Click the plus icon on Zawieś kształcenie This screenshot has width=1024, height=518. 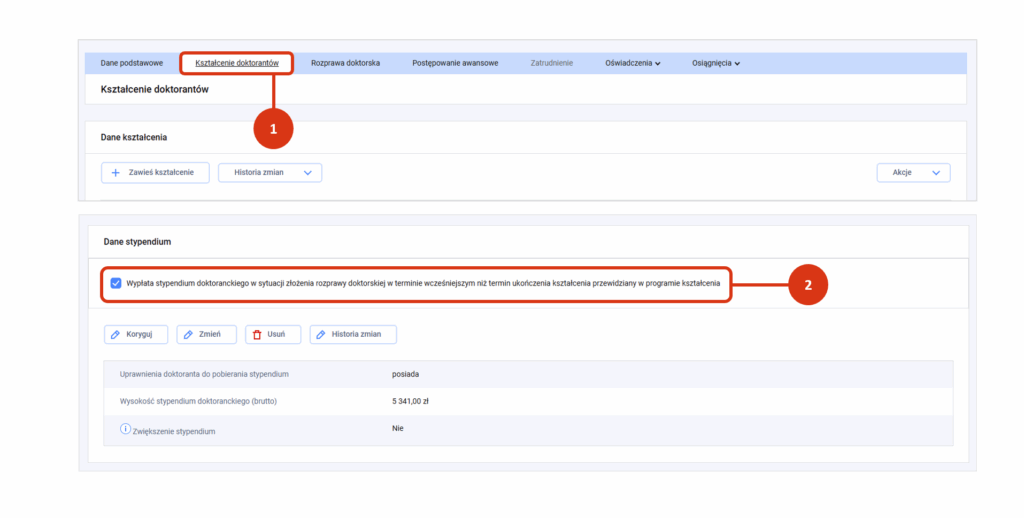(x=116, y=173)
